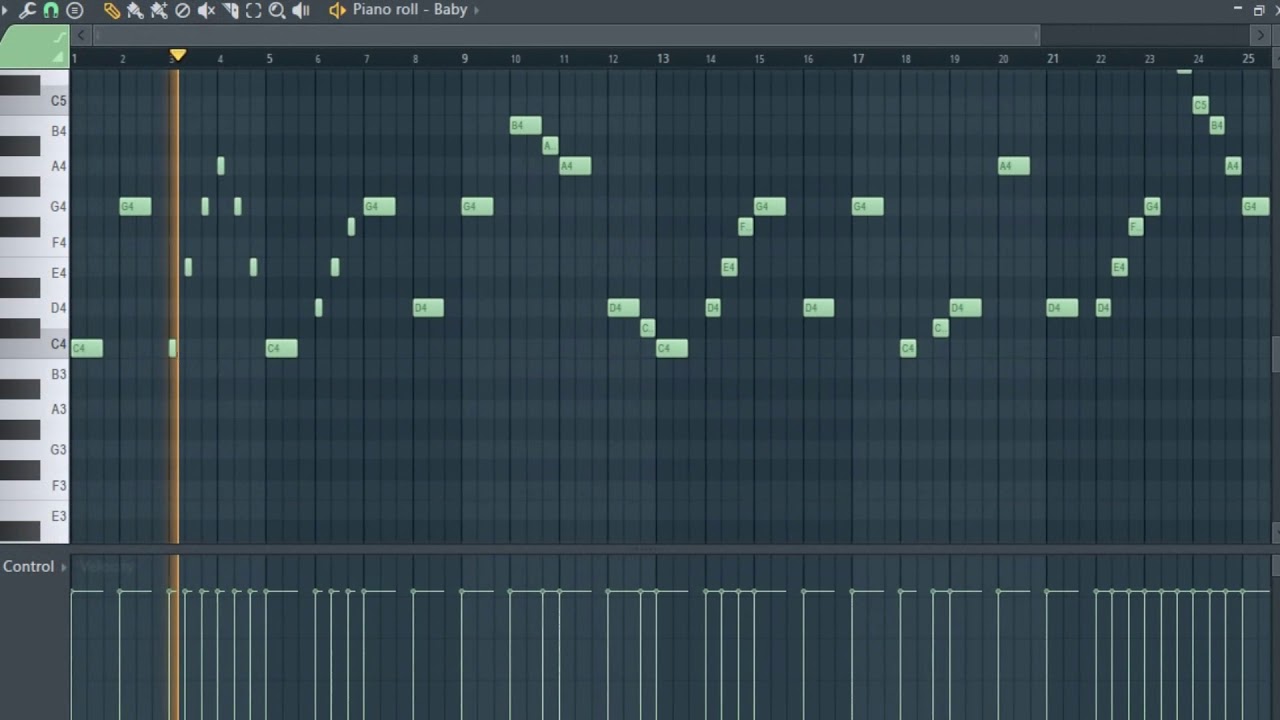1280x720 pixels.
Task: Select the Draw pencil tool
Action: point(112,10)
